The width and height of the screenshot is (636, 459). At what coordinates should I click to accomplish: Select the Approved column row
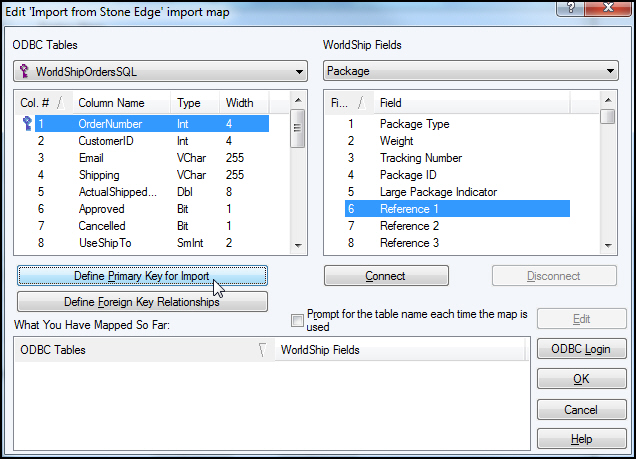152,209
